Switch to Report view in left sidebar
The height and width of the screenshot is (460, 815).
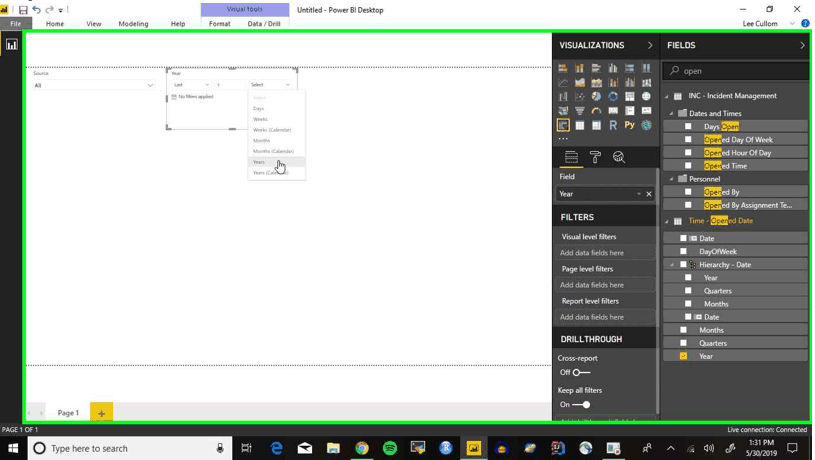click(11, 45)
